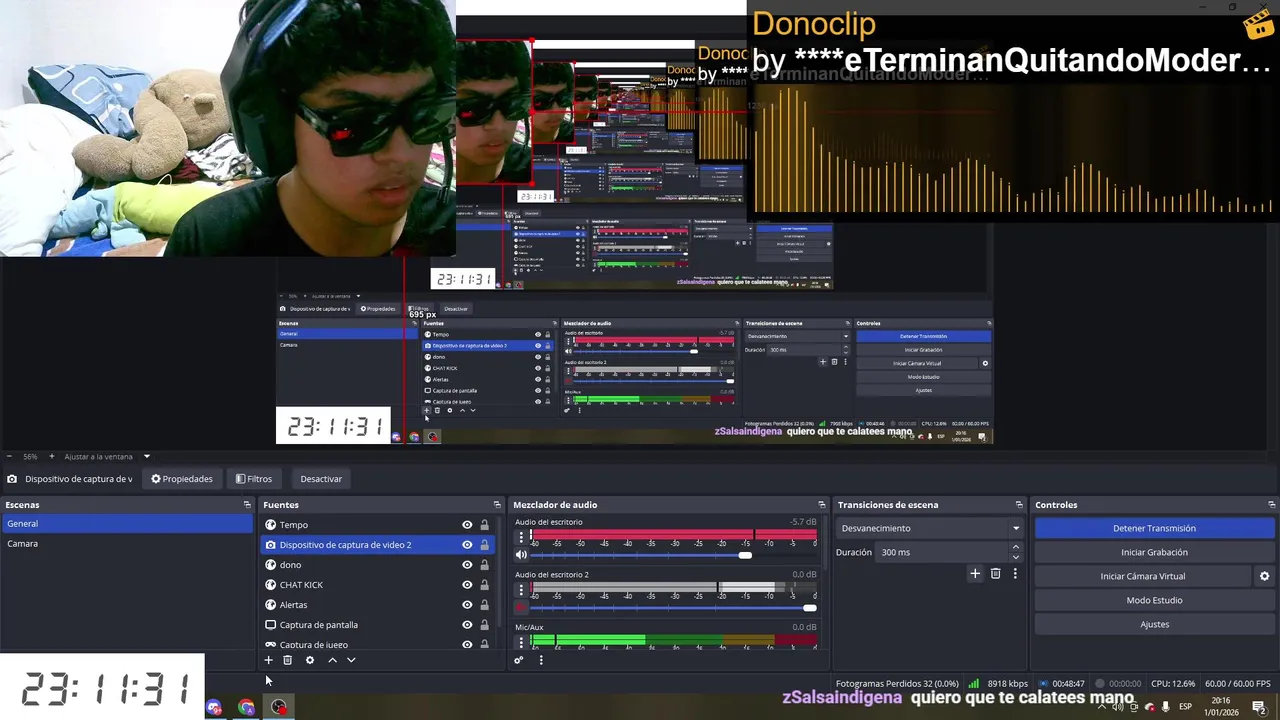Toggle the lock on the Alertas source
Viewport: 1280px width, 720px height.
click(x=485, y=605)
